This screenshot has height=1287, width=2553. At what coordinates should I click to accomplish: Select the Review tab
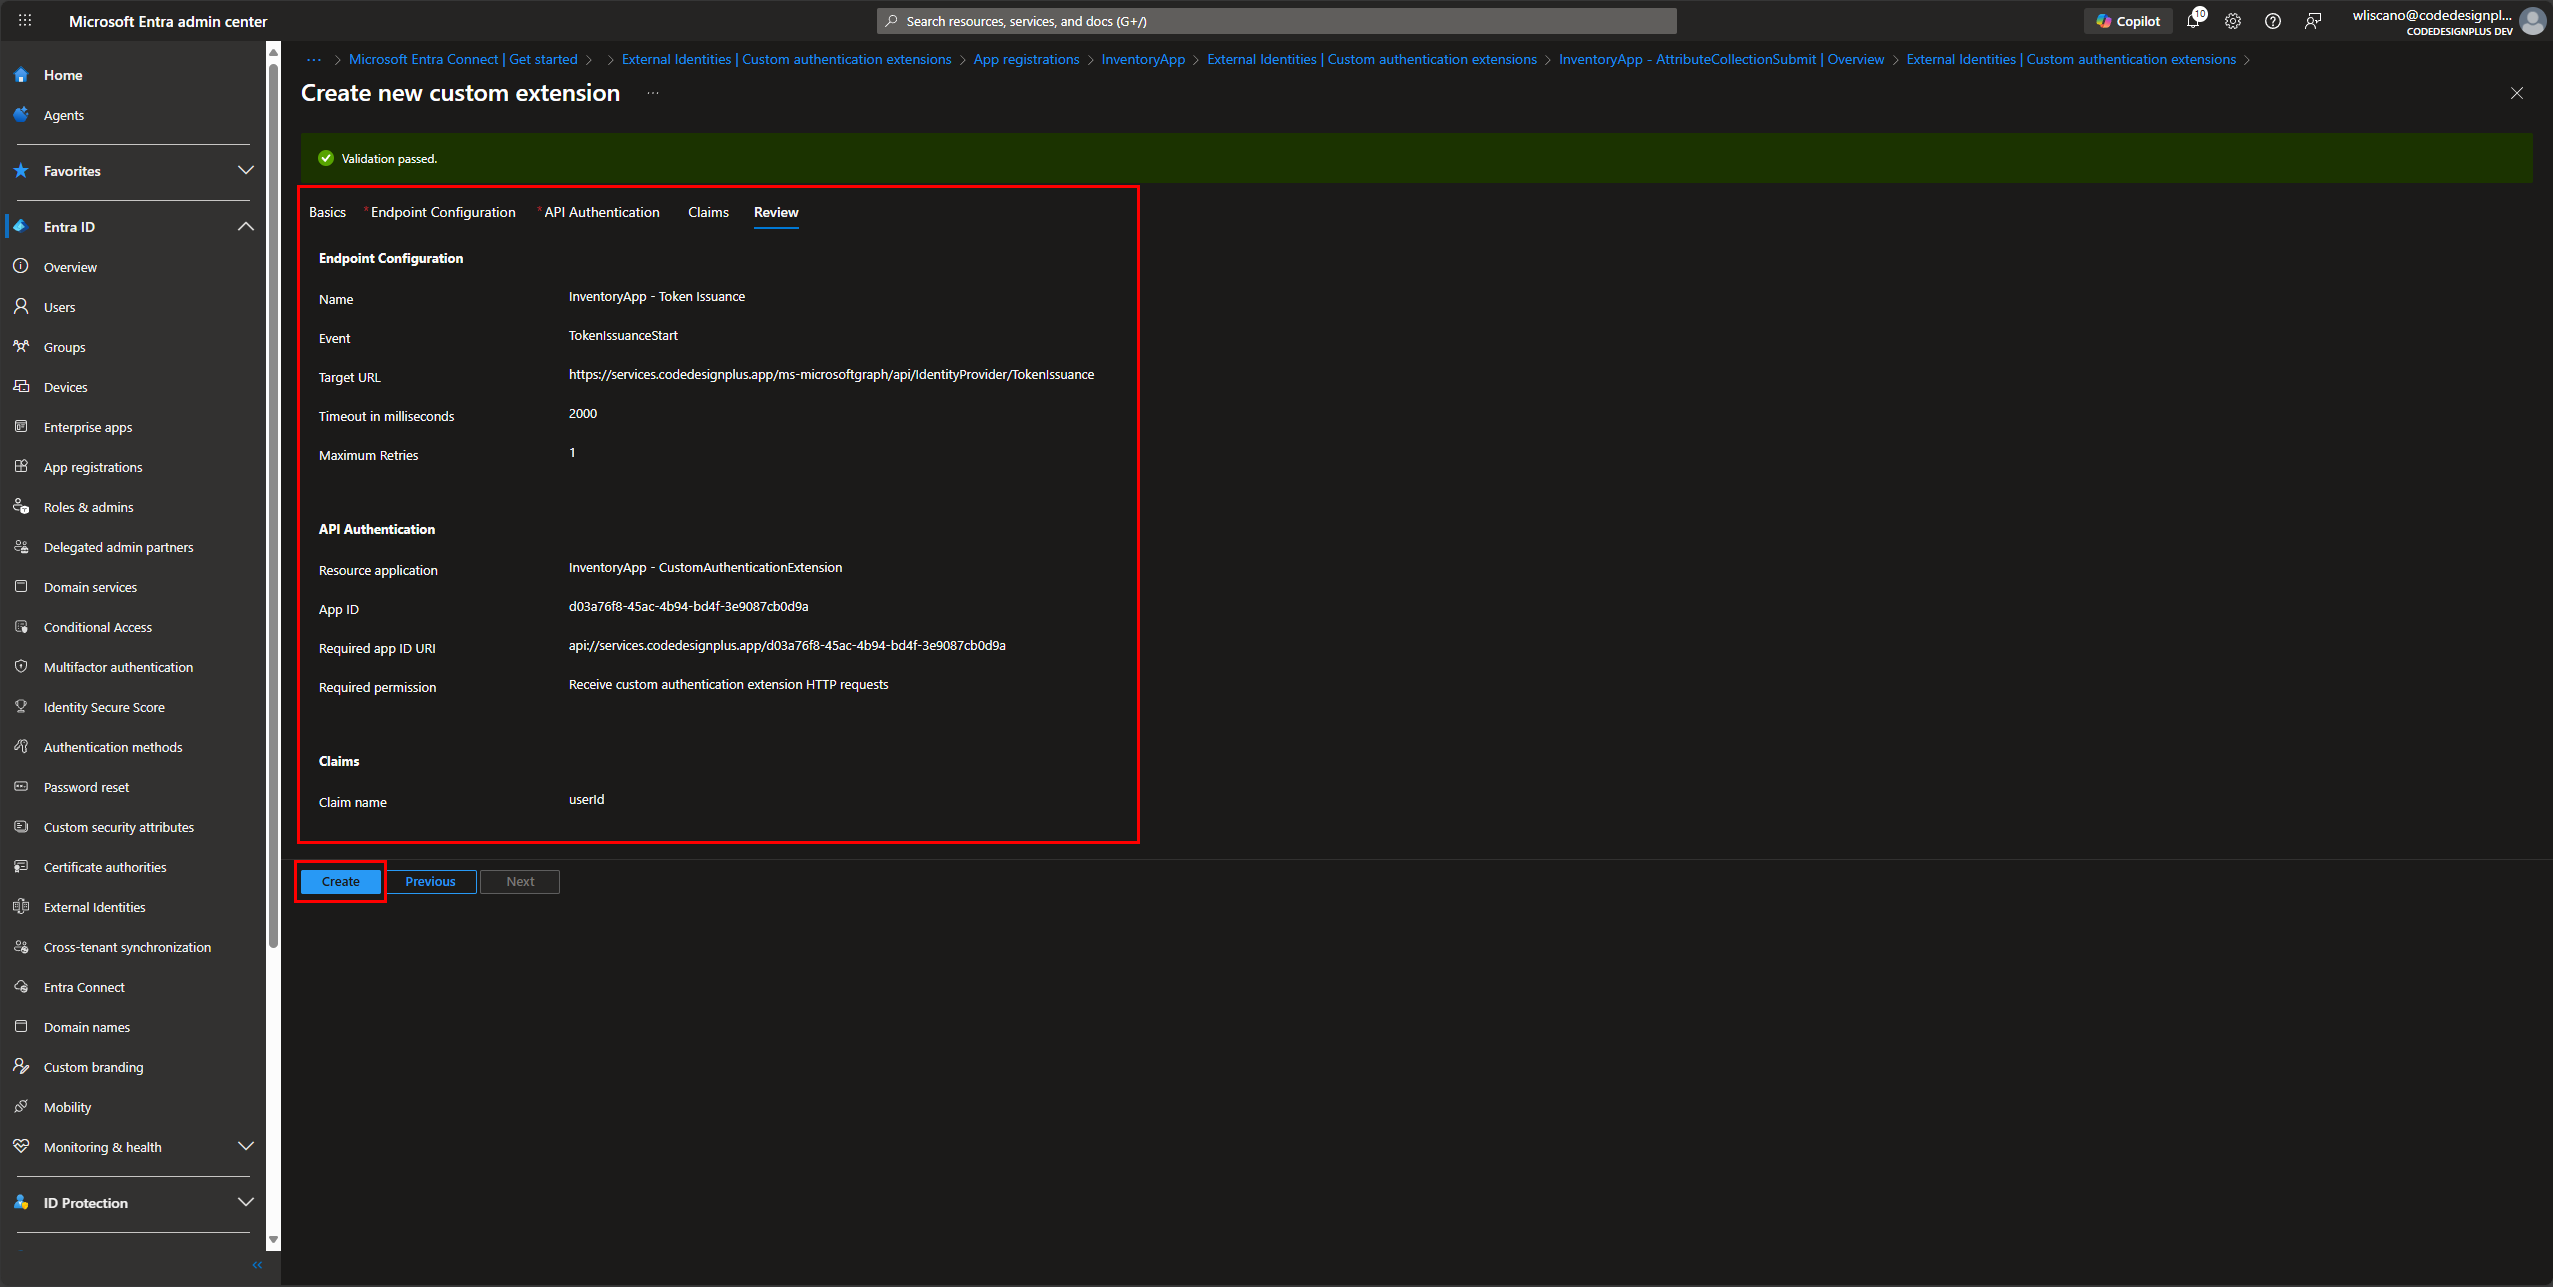[x=776, y=212]
